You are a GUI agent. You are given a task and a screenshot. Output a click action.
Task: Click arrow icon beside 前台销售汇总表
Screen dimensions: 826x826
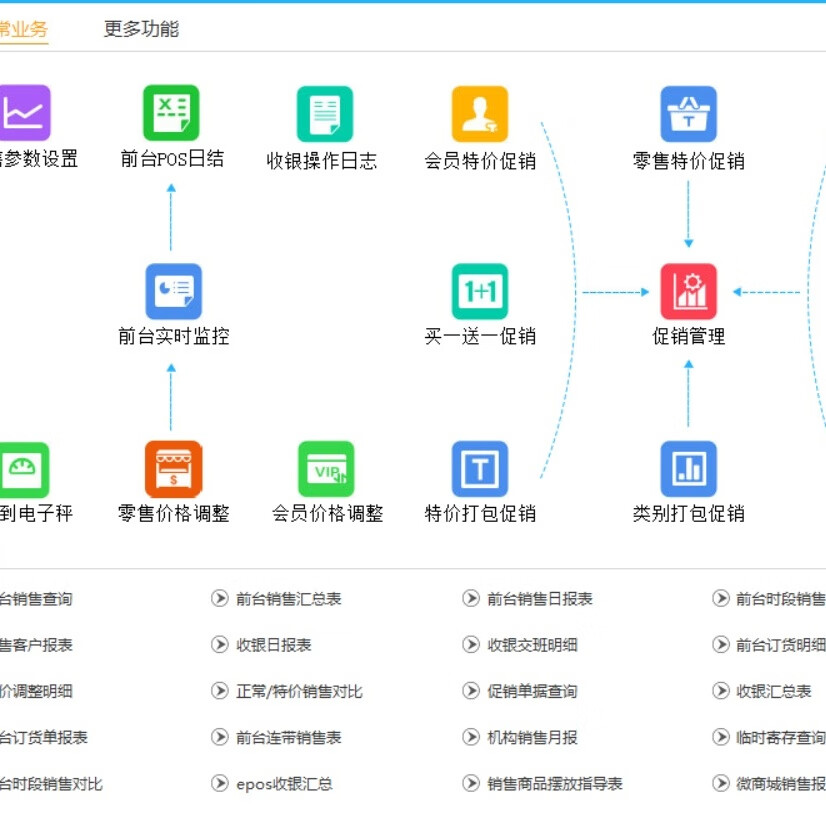(x=220, y=598)
